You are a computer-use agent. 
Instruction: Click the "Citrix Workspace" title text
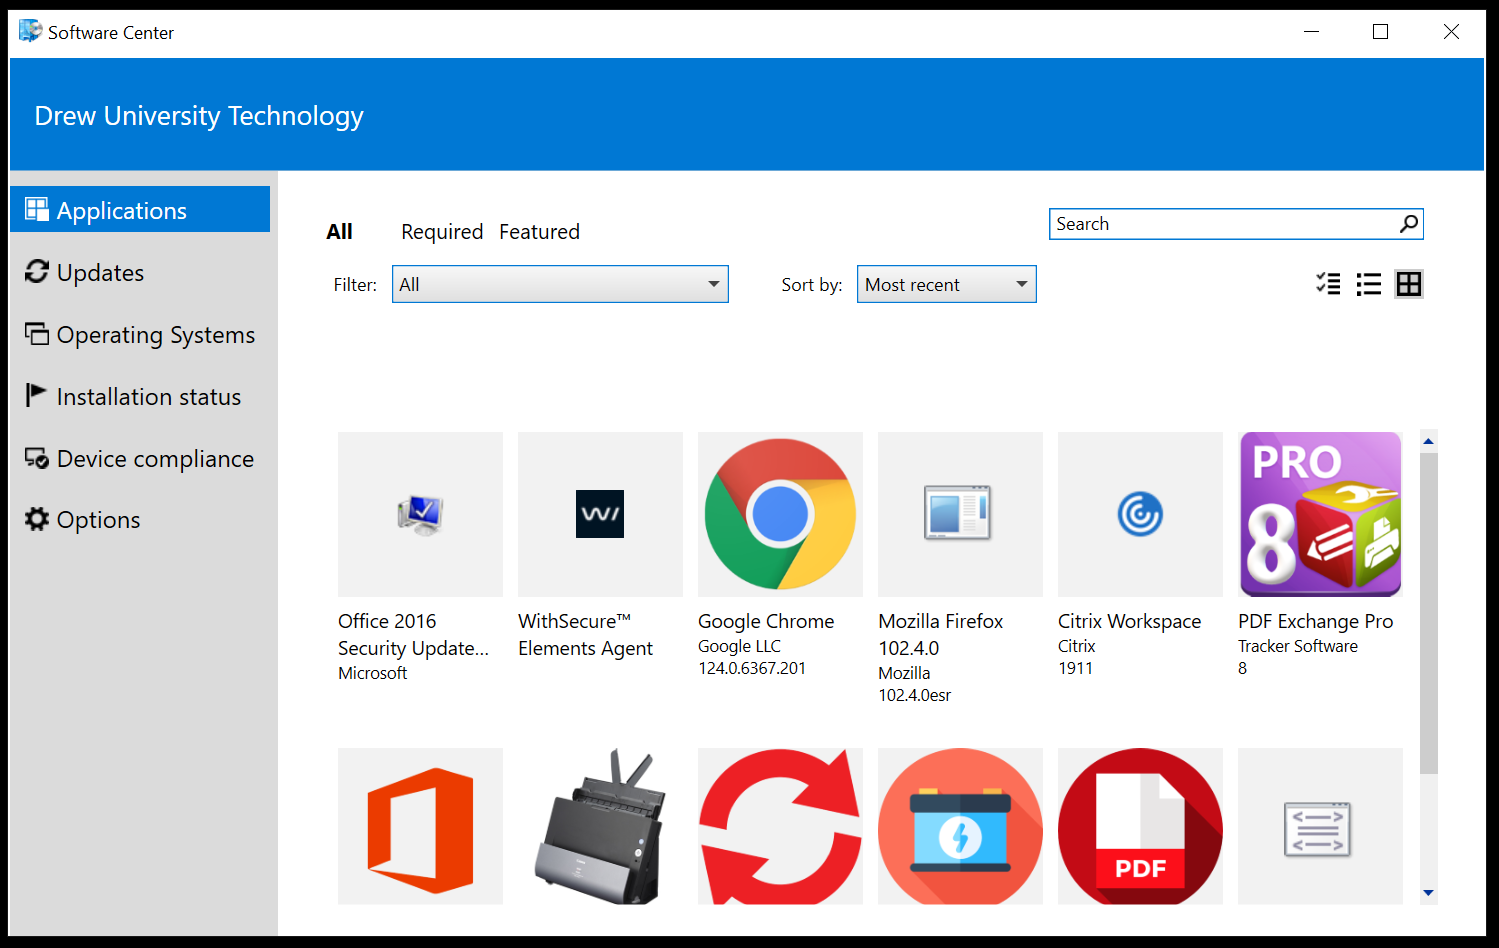pos(1129,621)
